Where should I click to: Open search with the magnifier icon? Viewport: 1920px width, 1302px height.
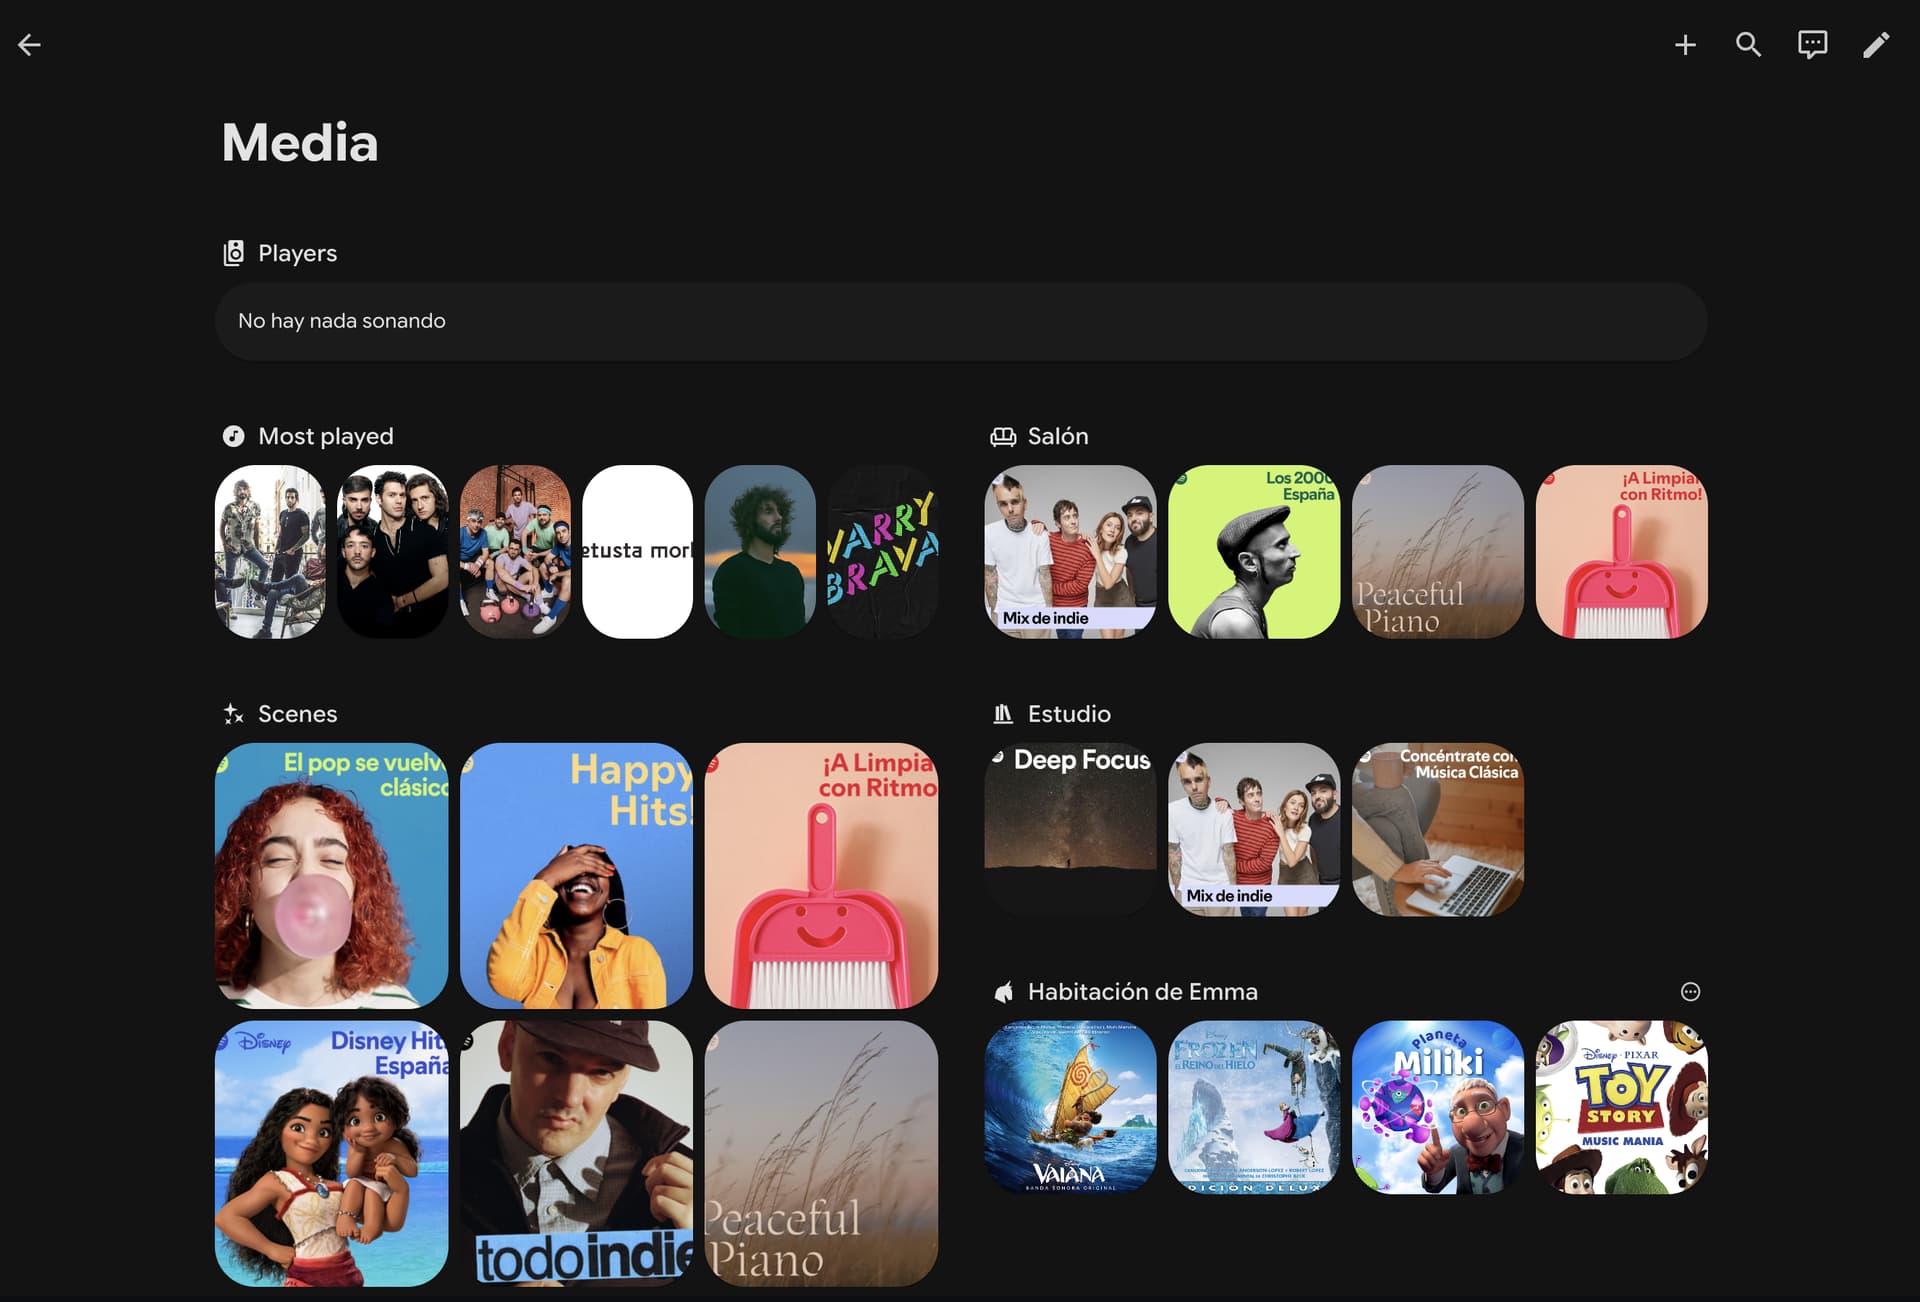pos(1748,44)
